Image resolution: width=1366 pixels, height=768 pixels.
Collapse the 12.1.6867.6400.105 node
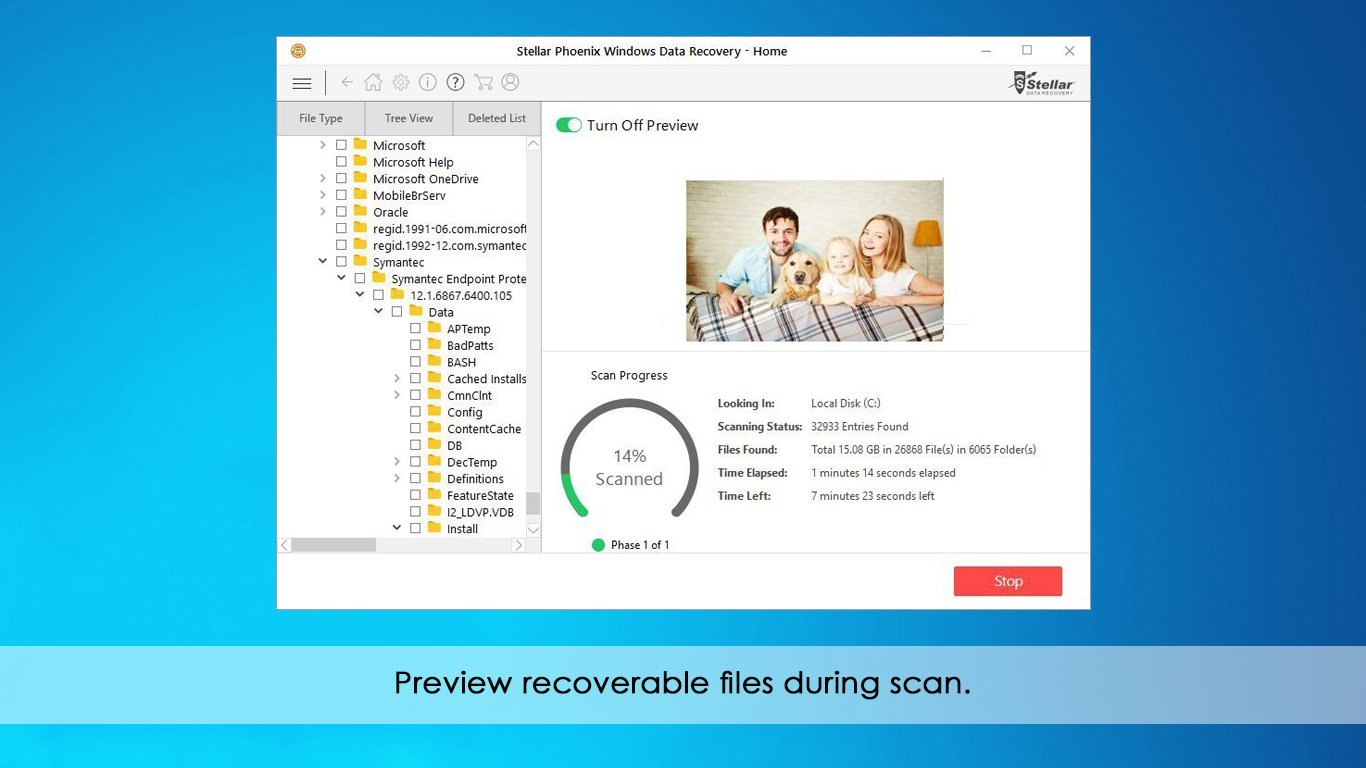359,295
